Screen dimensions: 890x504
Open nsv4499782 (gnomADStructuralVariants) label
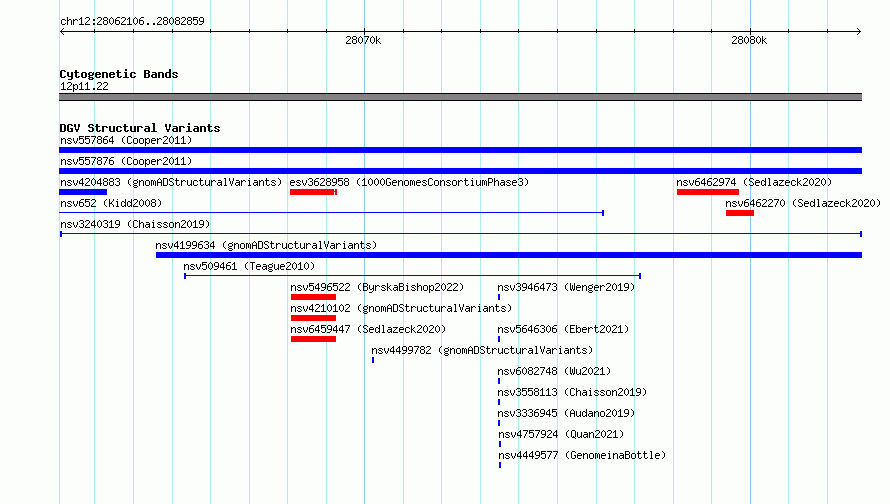[x=482, y=350]
